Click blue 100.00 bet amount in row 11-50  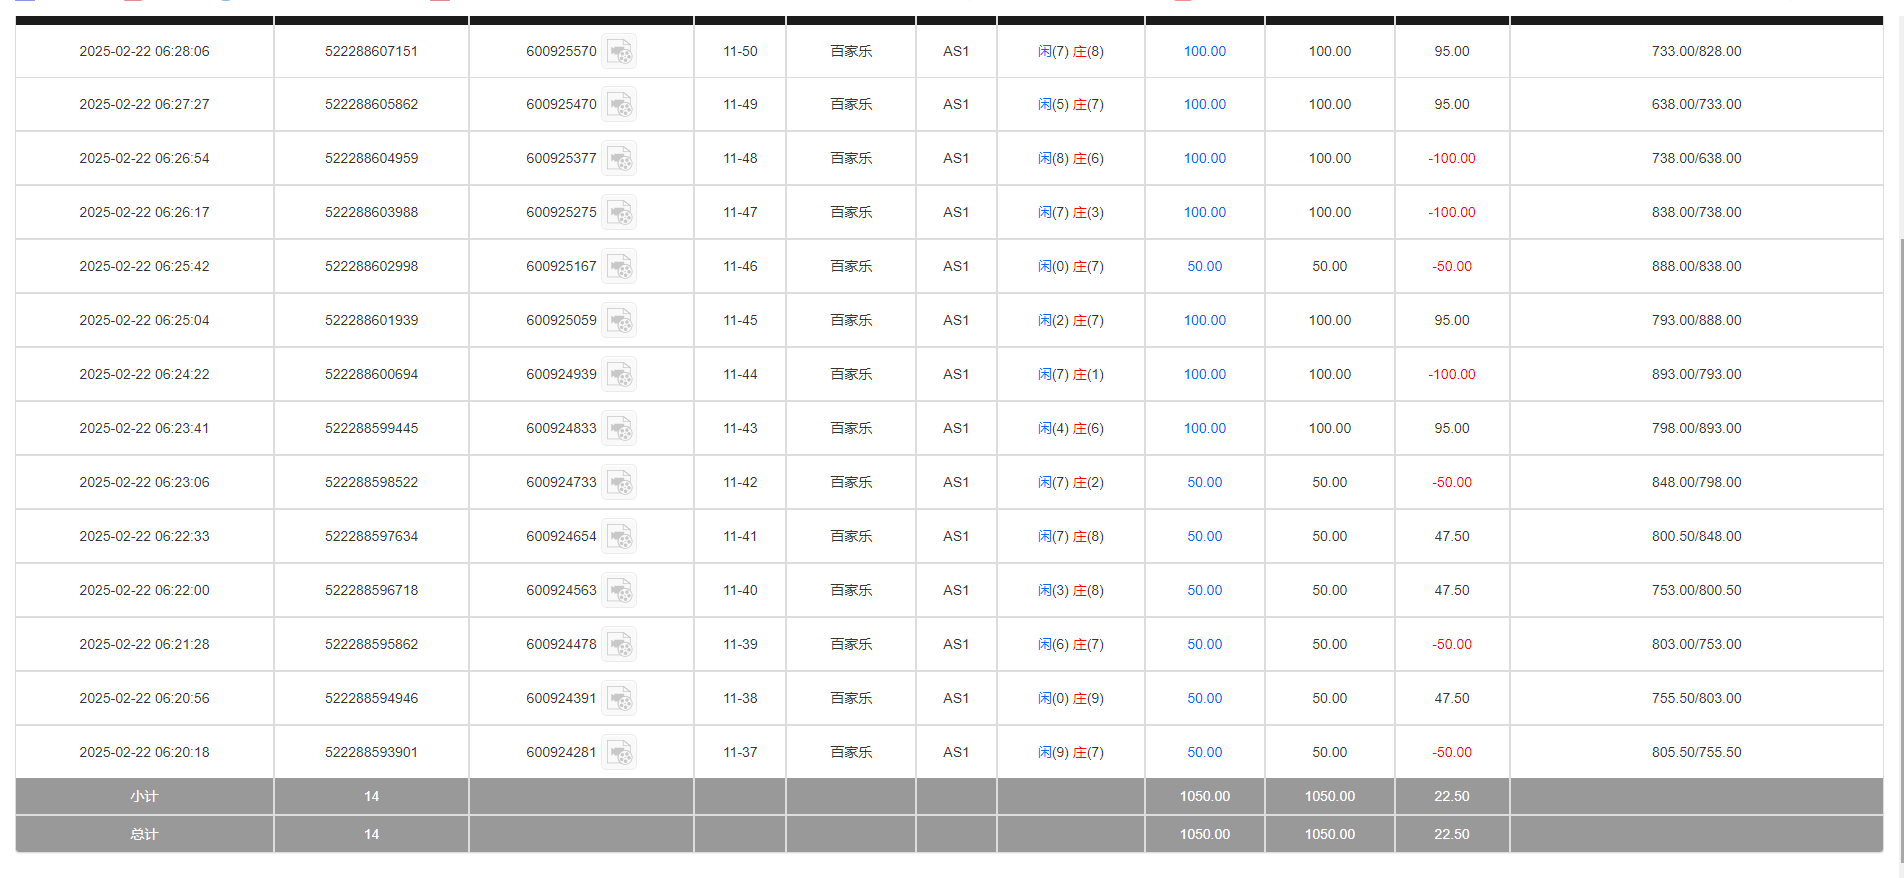tap(1204, 52)
